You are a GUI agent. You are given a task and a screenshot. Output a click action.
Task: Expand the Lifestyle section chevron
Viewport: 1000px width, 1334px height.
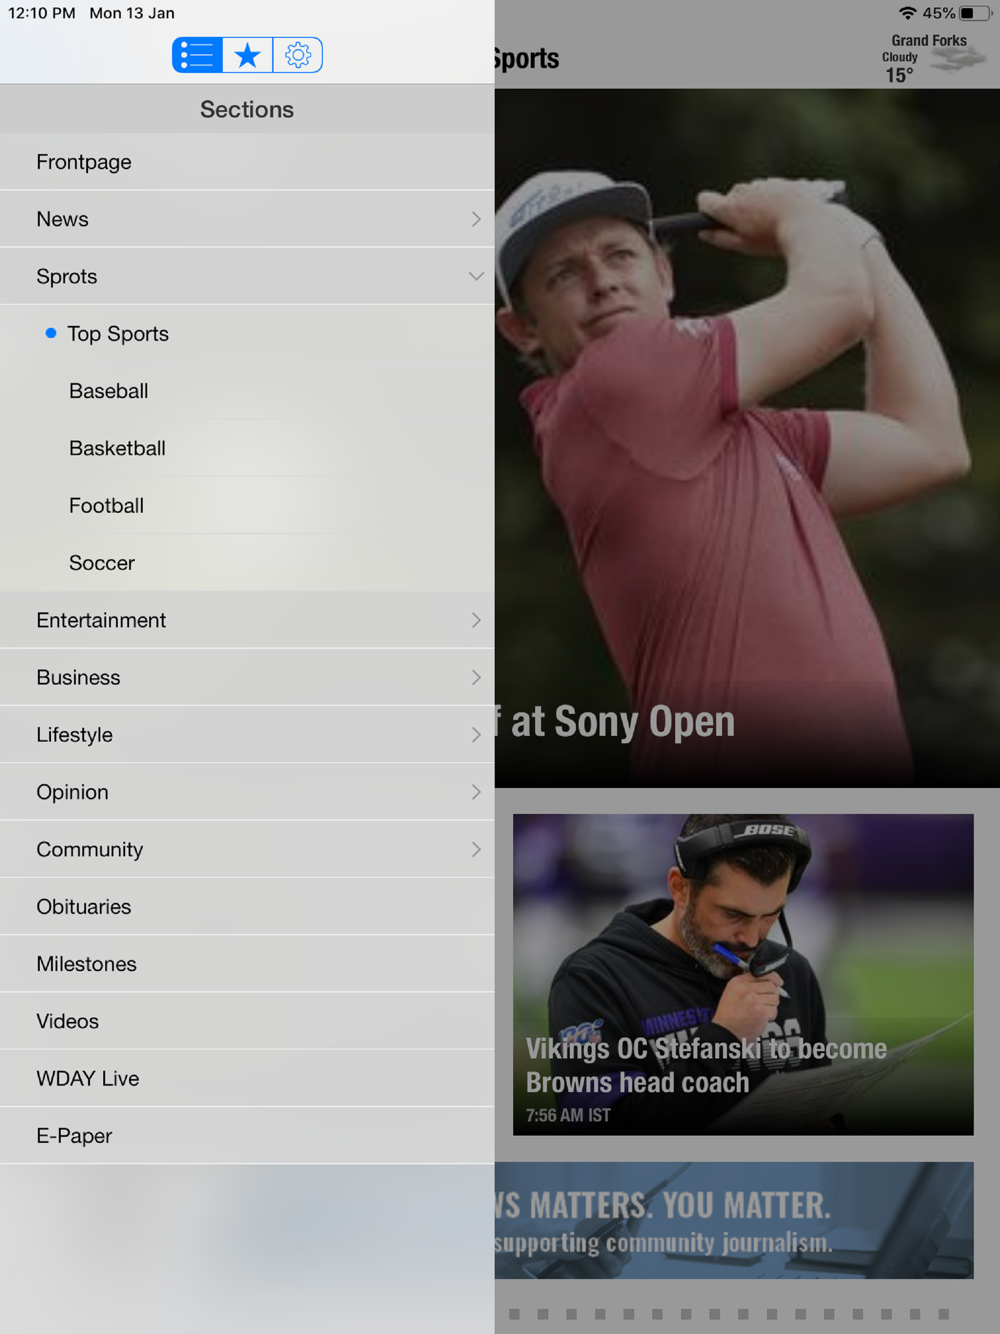click(x=476, y=735)
